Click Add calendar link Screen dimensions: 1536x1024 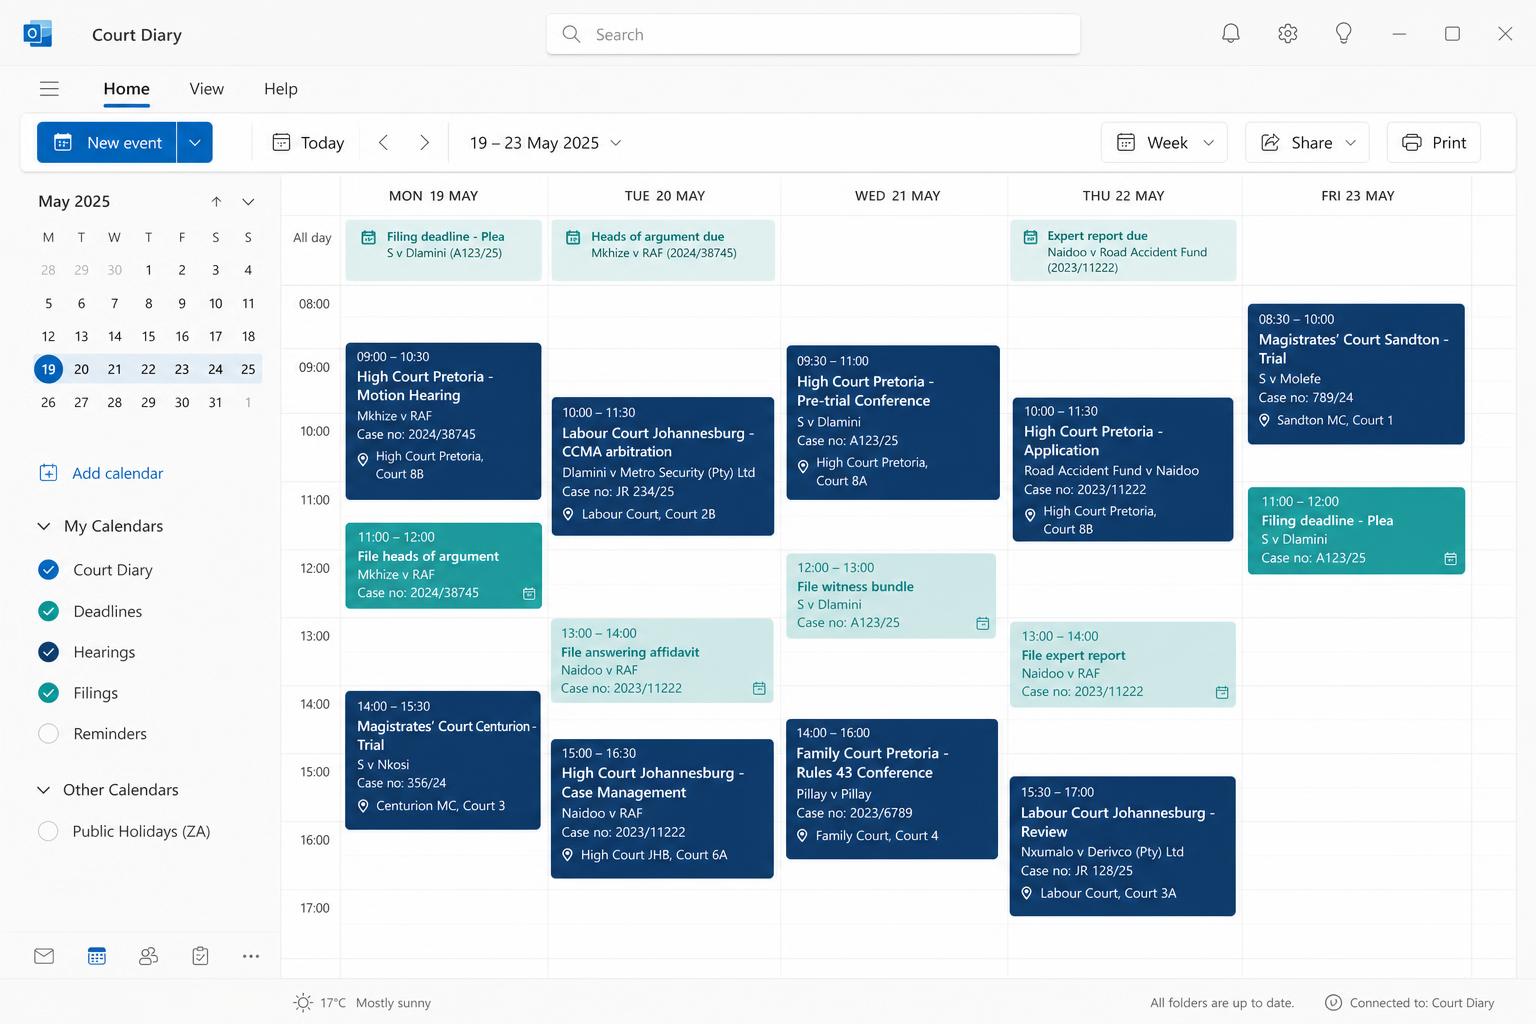[117, 473]
